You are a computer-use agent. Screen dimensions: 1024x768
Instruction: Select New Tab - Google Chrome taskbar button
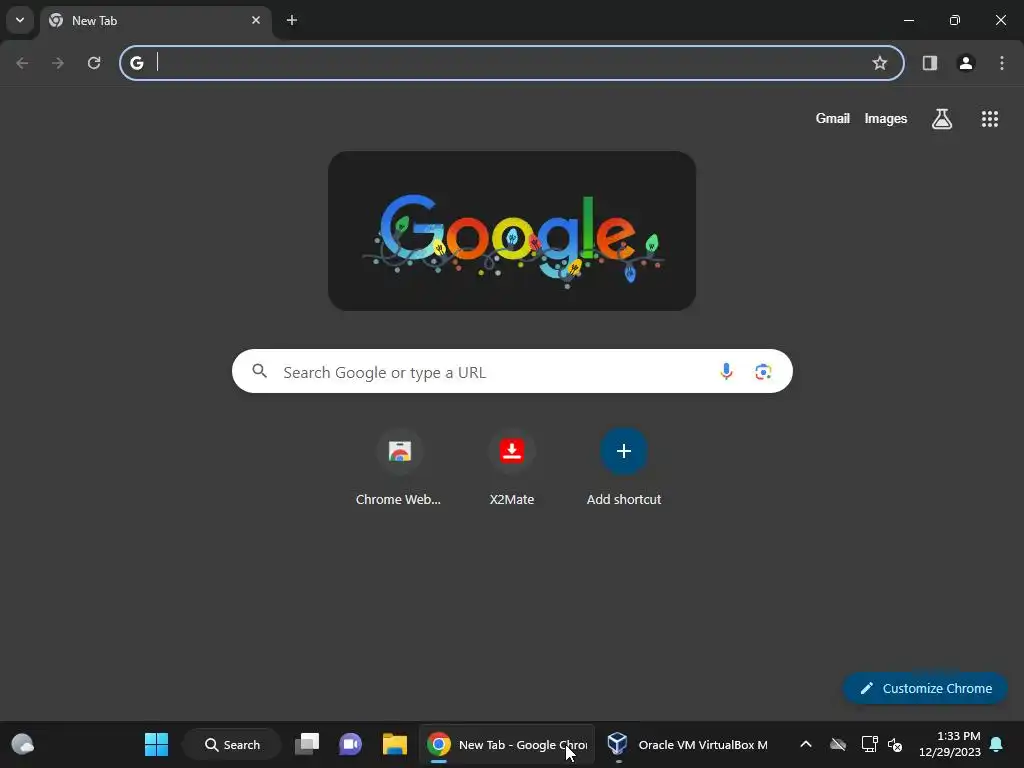coord(507,744)
